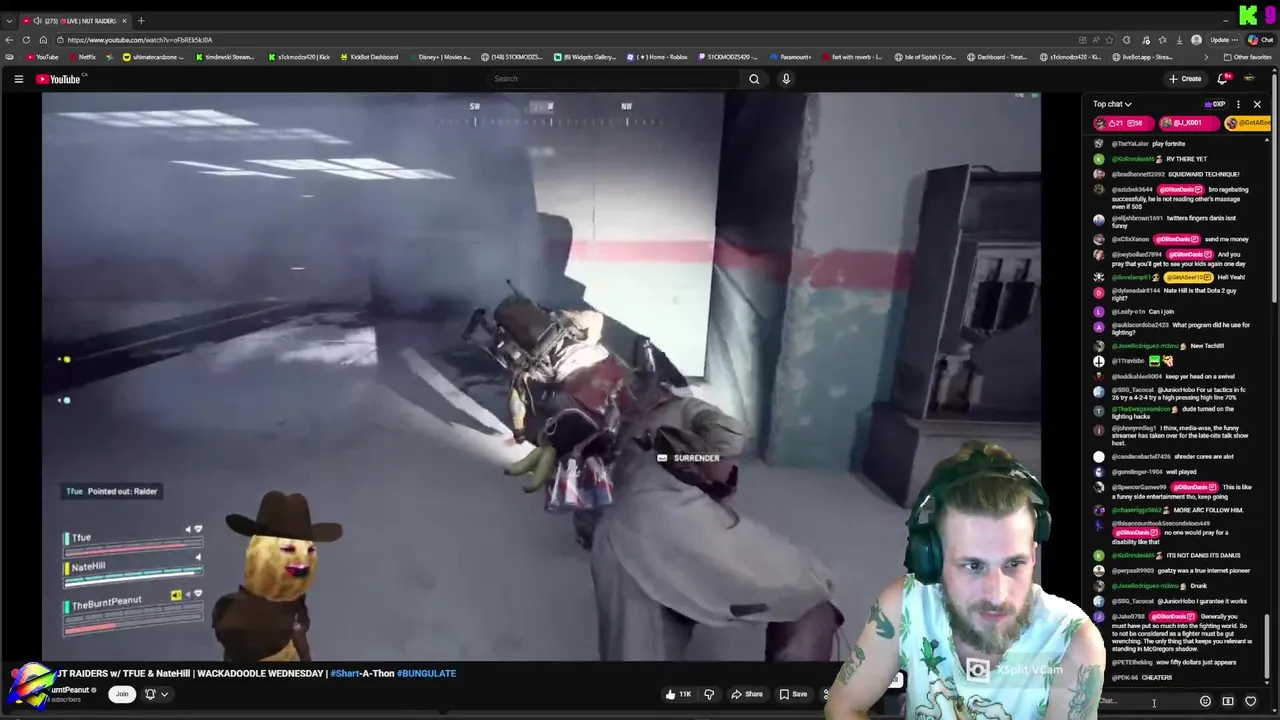
Task: Expand the Top chat mode dropdown
Action: [1112, 104]
